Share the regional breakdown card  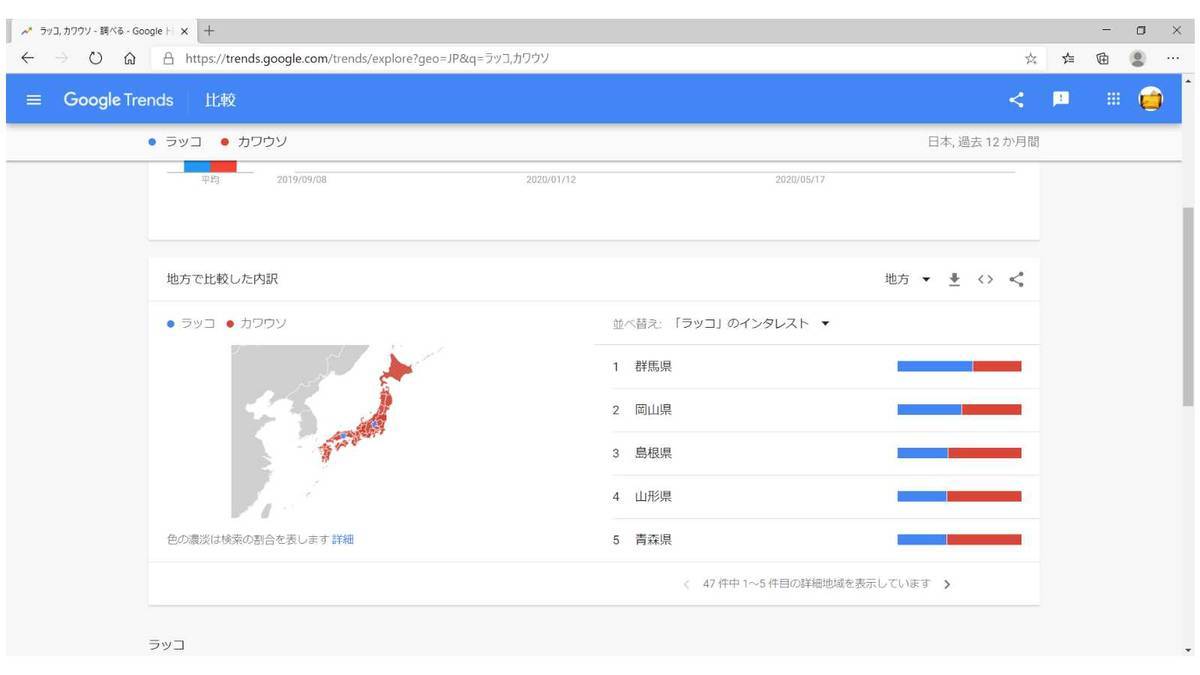click(1016, 279)
